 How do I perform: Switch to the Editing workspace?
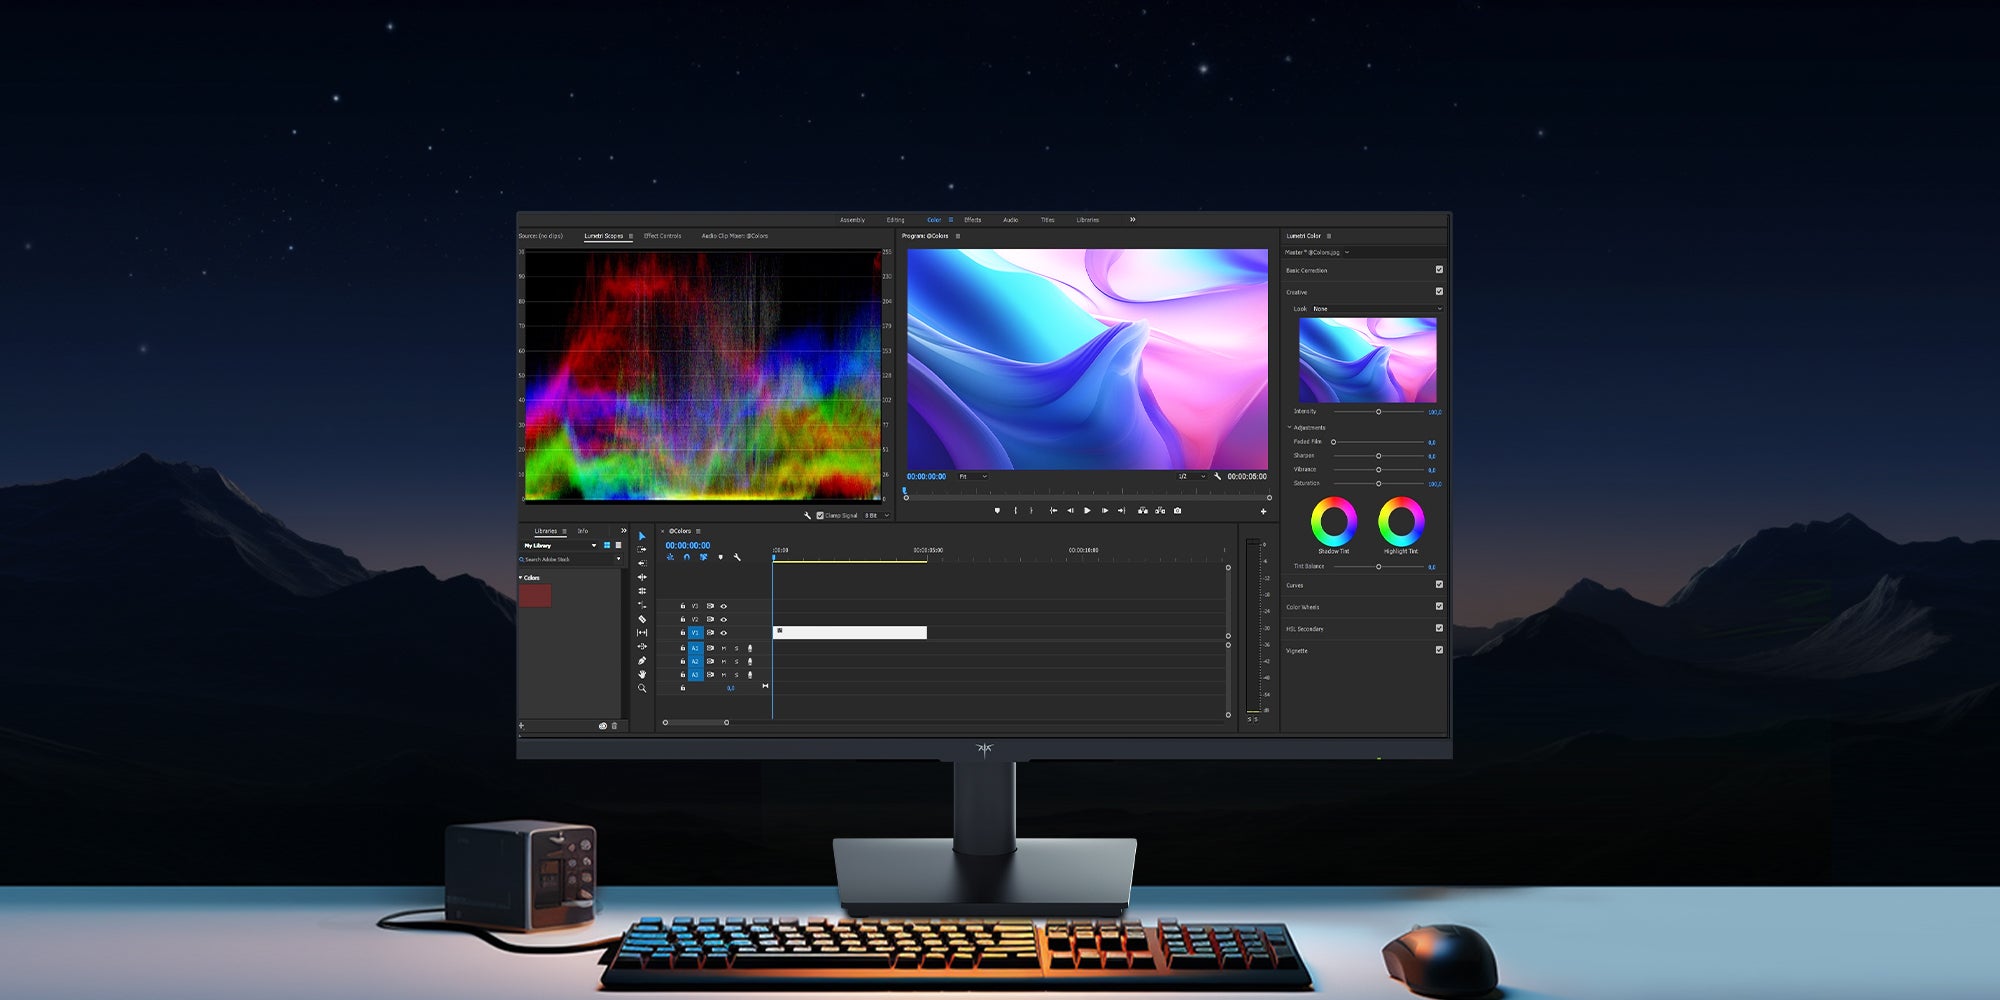click(895, 220)
